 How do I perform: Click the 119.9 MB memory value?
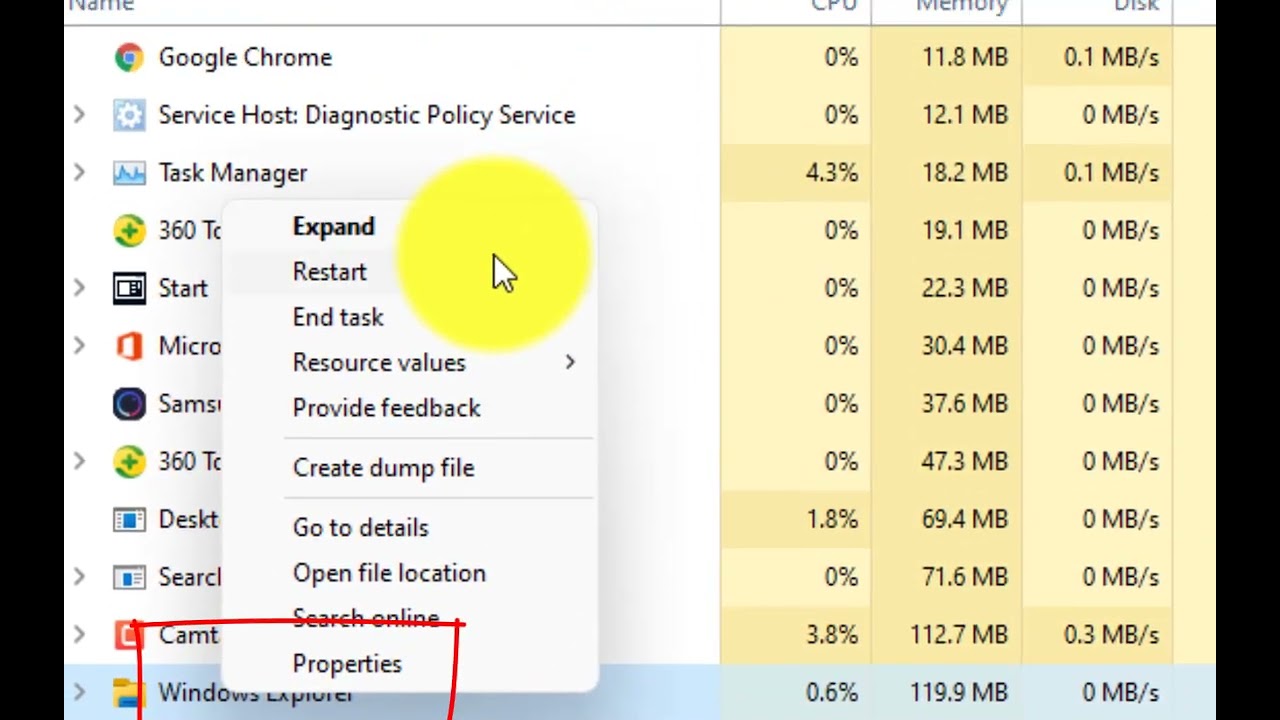(959, 692)
